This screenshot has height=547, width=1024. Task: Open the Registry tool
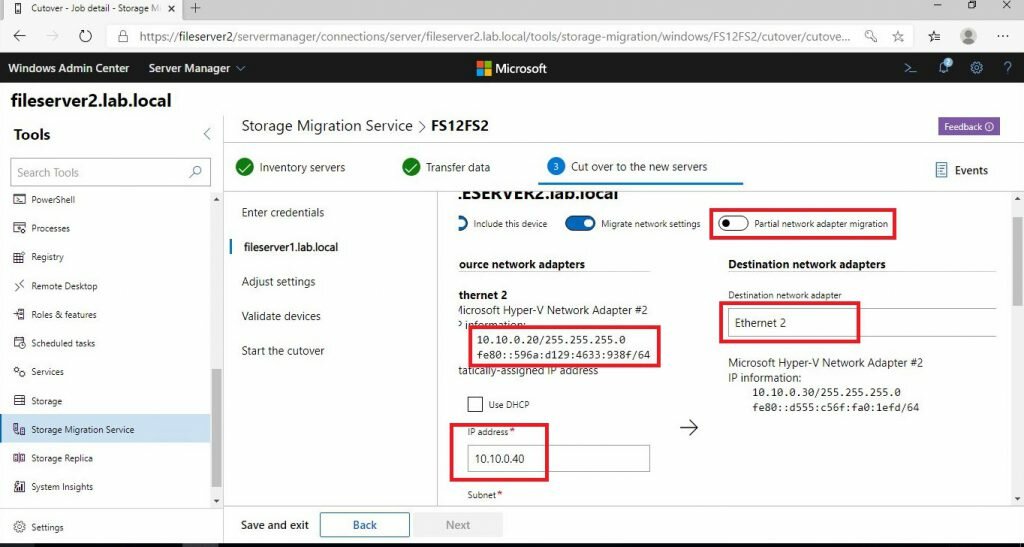tap(39, 257)
